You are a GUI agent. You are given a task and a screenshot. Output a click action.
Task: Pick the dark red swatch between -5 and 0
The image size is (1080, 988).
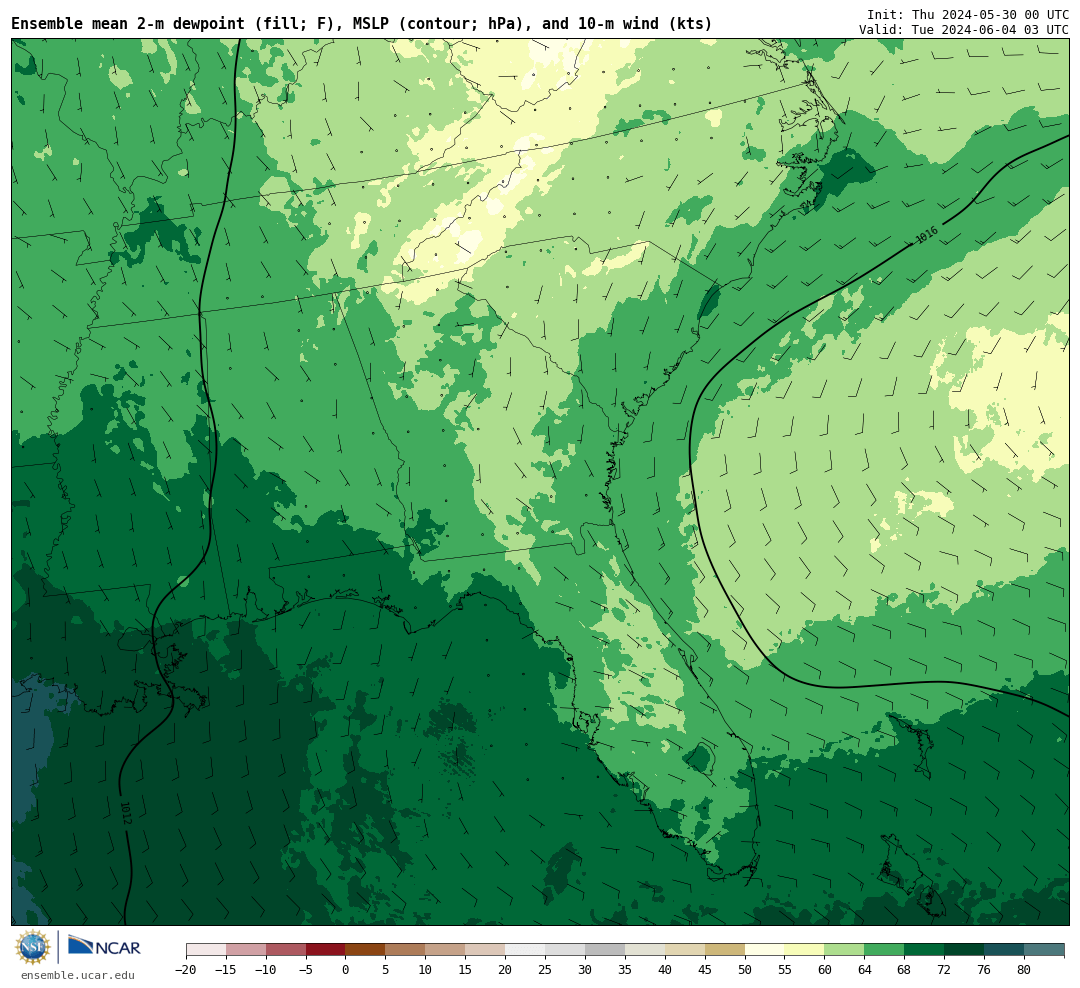tap(326, 950)
